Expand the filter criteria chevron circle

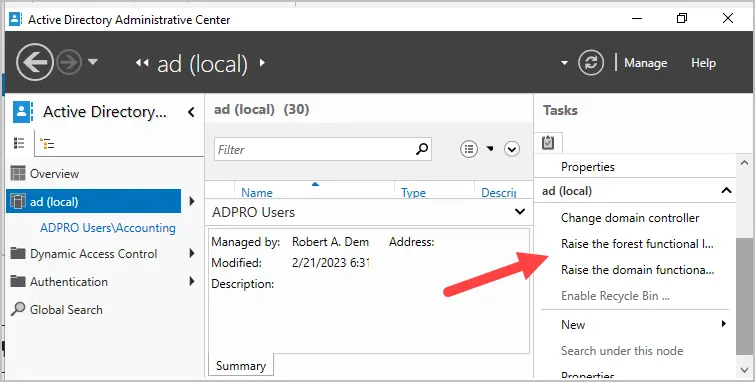512,149
